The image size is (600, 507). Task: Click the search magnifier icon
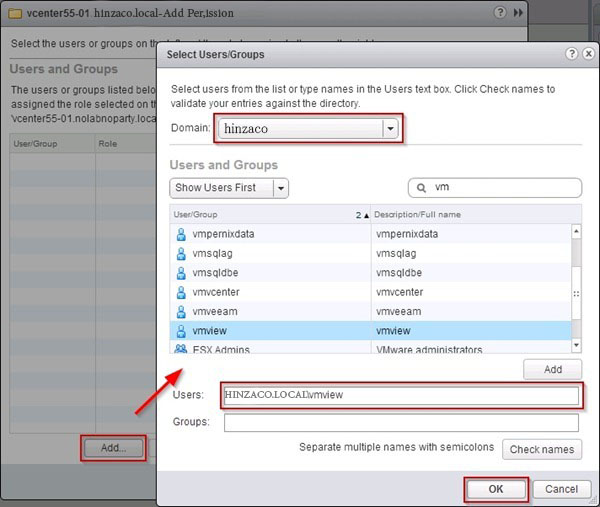422,188
